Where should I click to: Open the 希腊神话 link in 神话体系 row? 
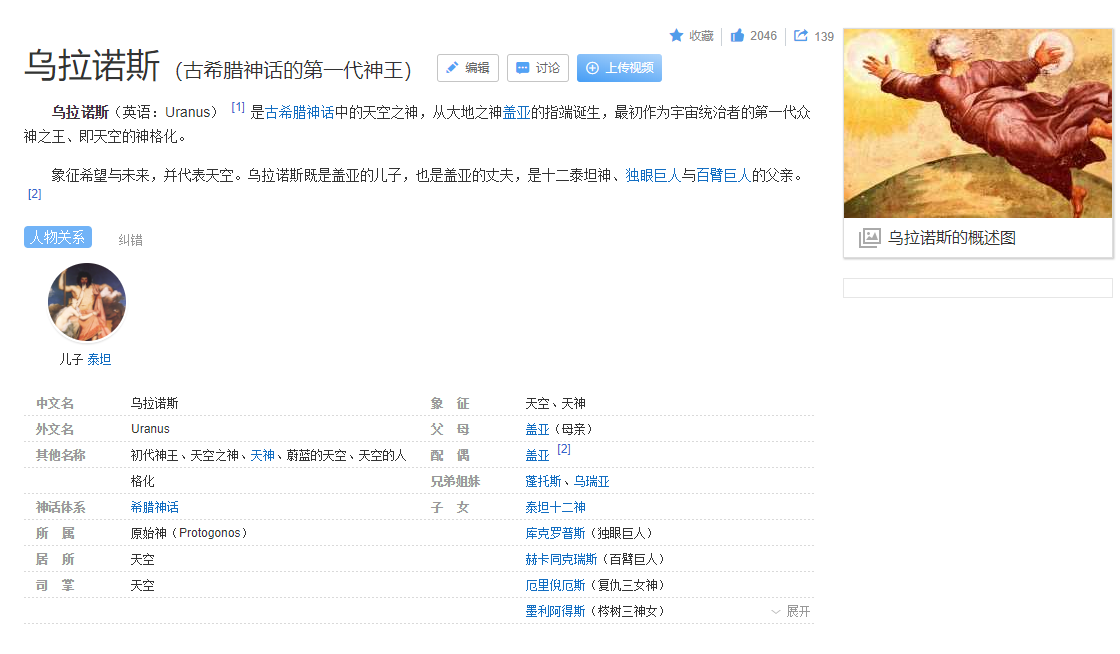(x=154, y=507)
